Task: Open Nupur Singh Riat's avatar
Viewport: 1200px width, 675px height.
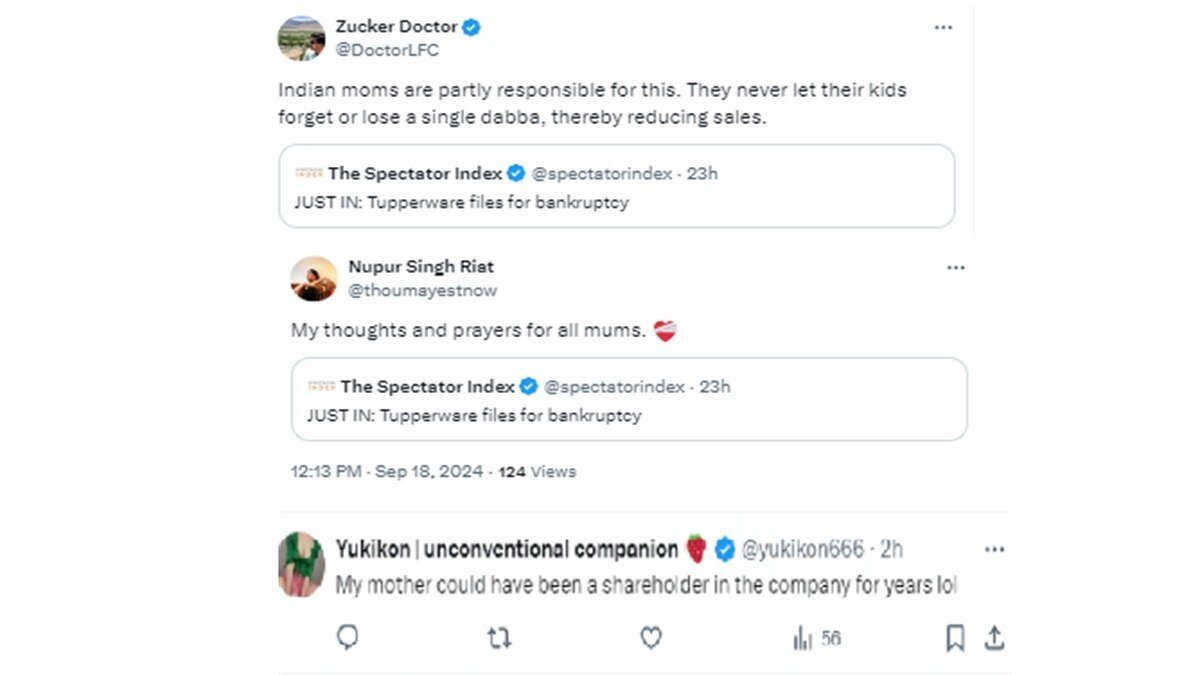Action: [x=314, y=278]
